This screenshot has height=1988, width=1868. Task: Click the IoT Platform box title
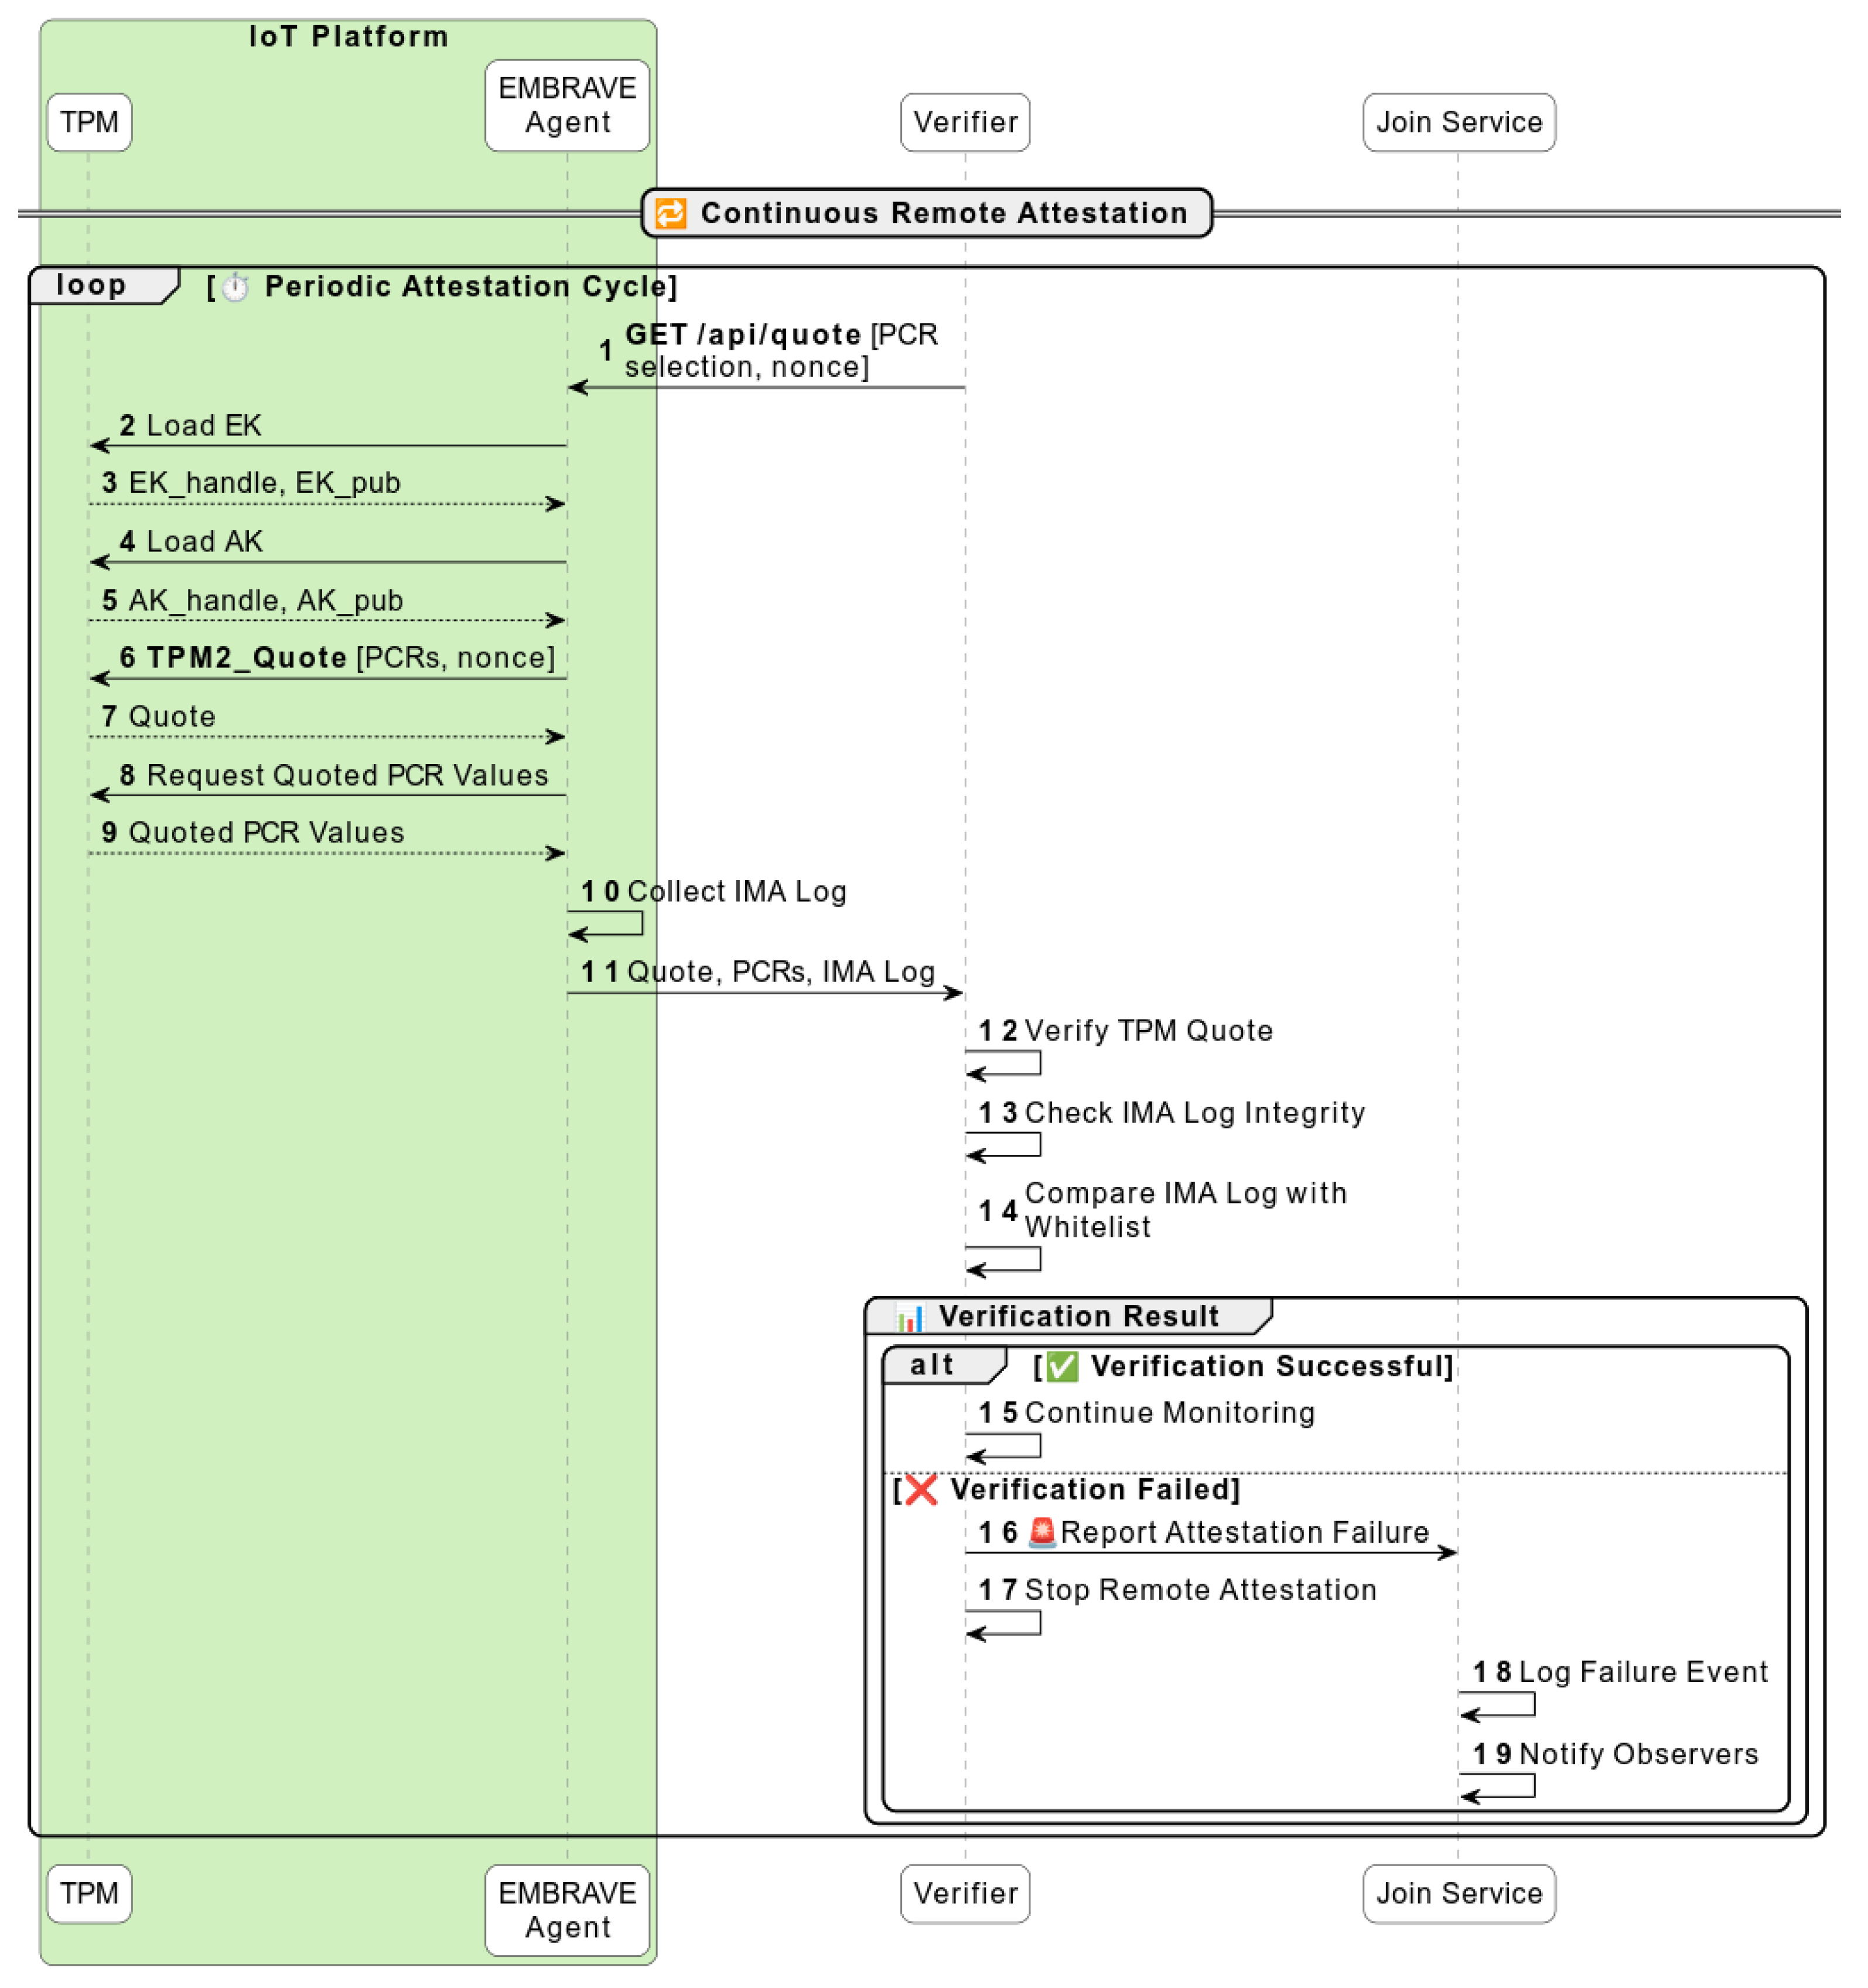[348, 37]
